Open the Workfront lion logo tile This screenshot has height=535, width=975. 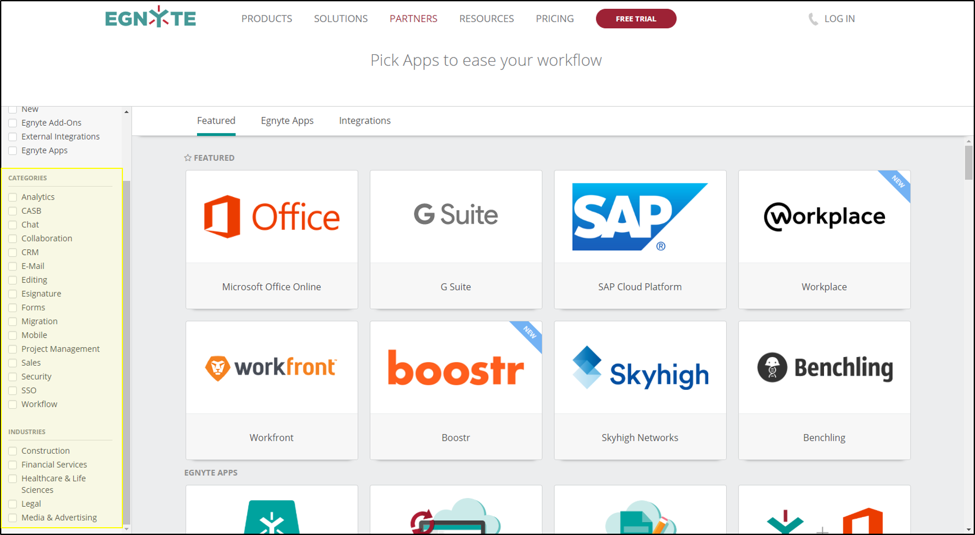[271, 368]
